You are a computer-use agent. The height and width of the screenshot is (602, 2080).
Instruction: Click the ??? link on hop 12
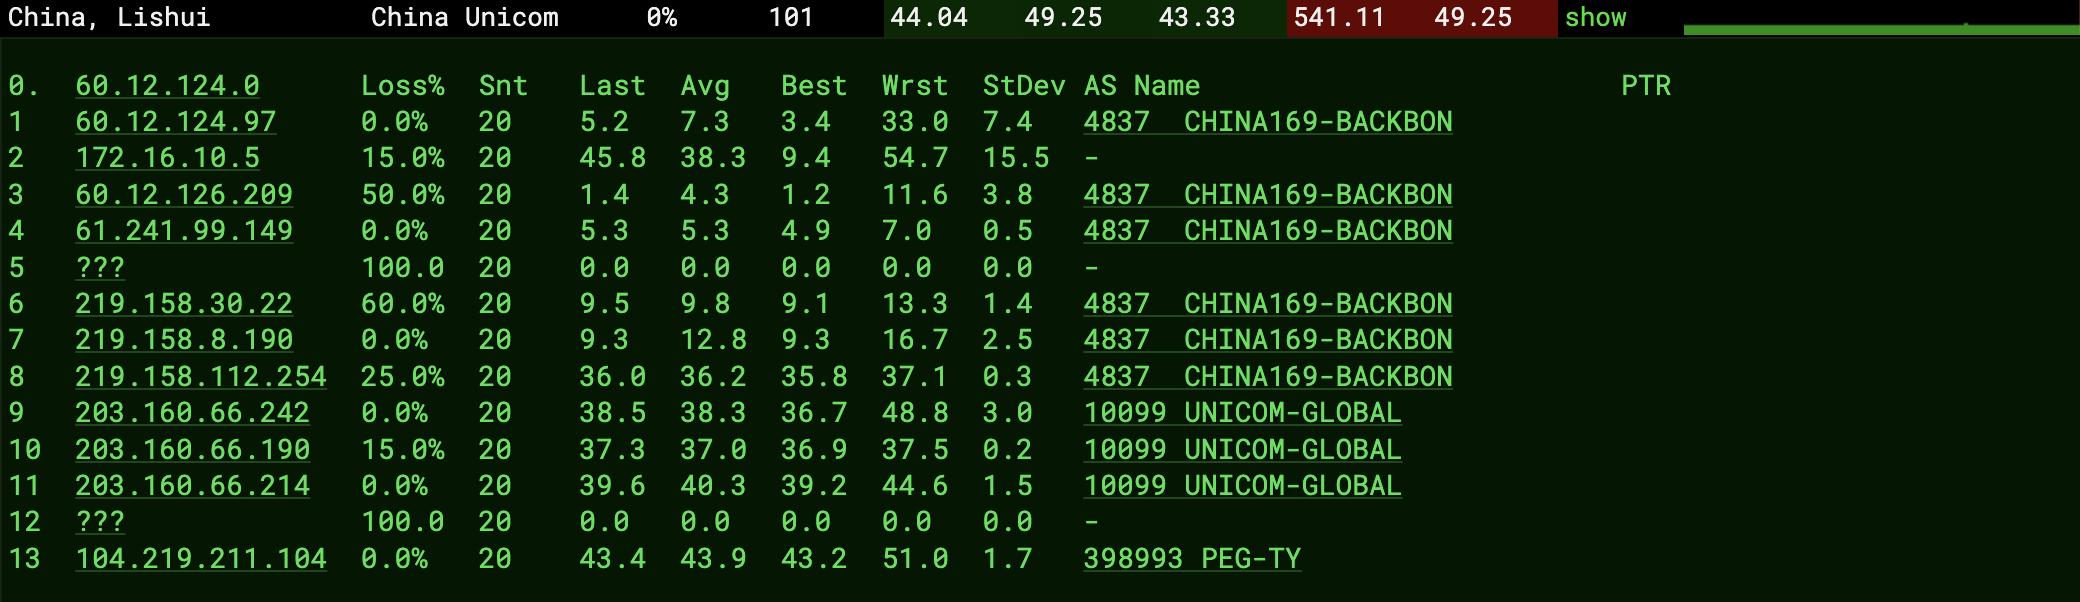(100, 522)
